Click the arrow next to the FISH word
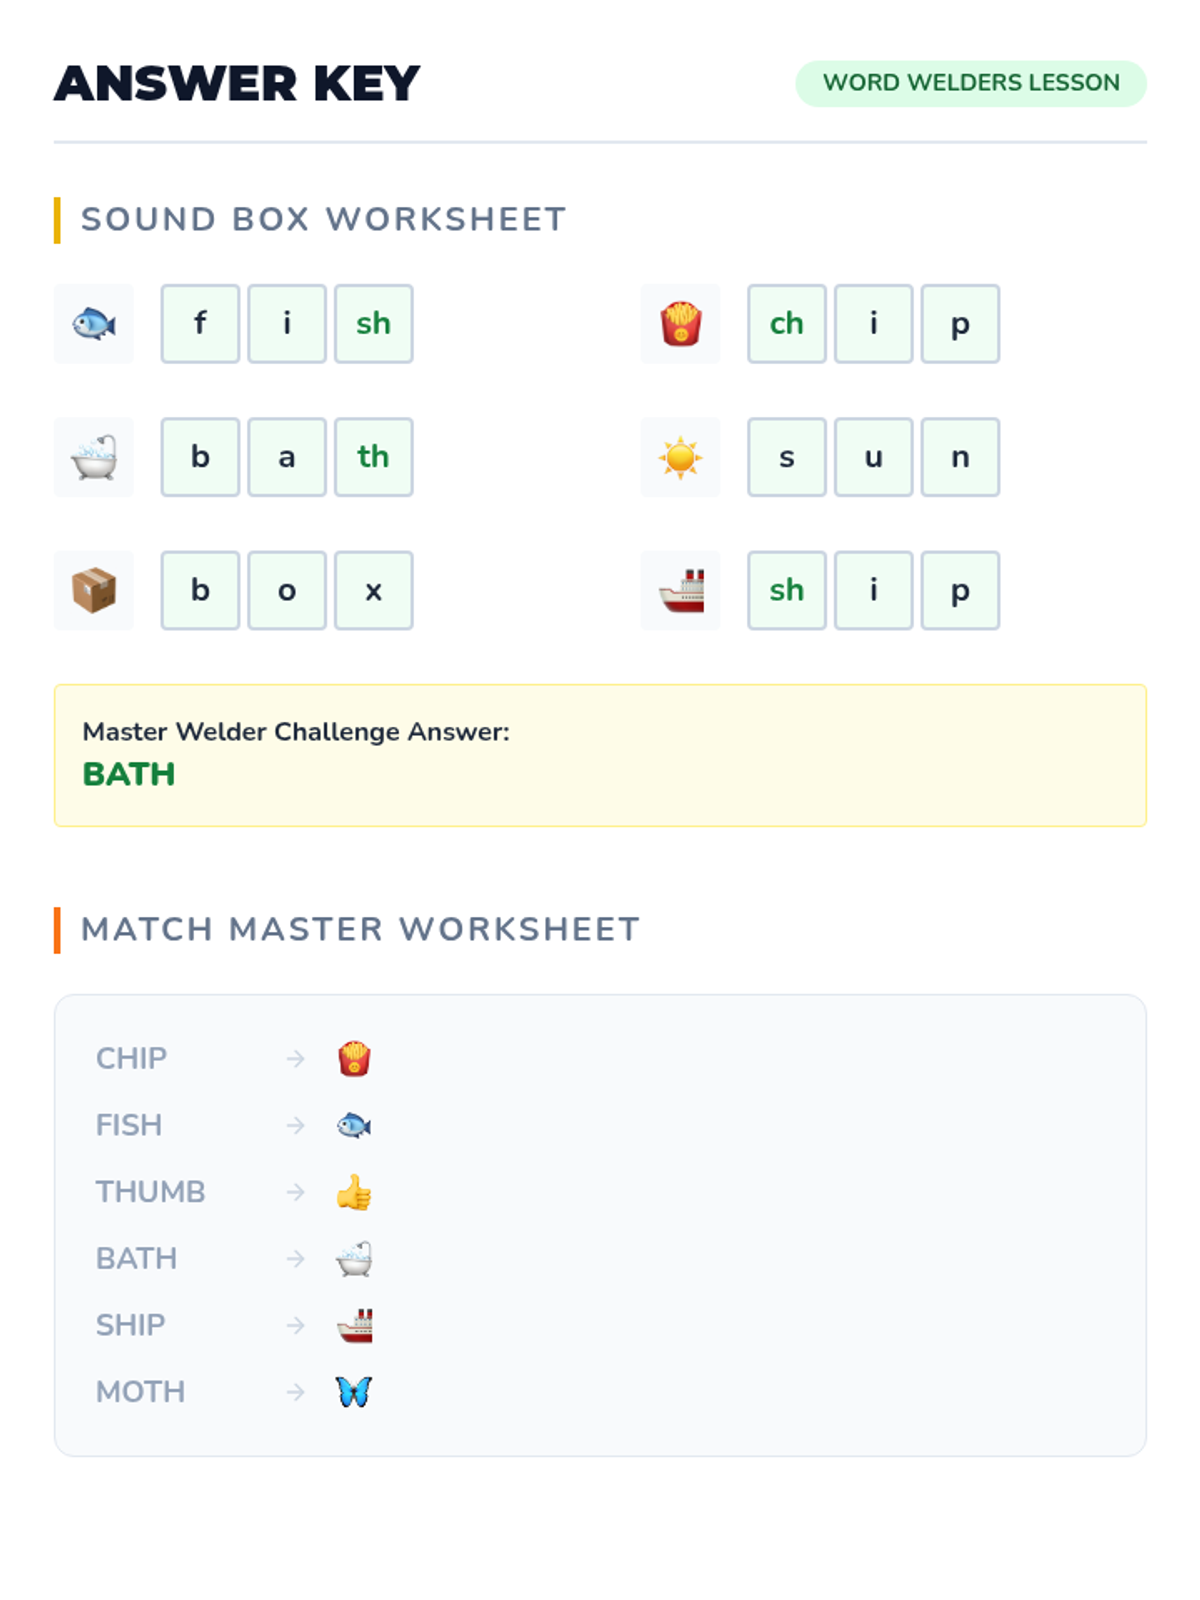 pyautogui.click(x=295, y=1125)
